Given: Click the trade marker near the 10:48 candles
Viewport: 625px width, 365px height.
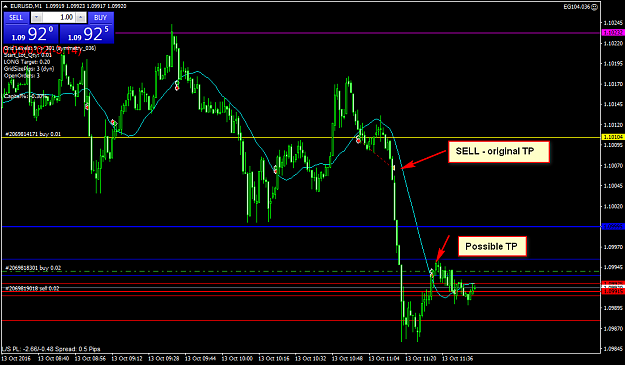Looking at the screenshot, I should coord(358,139).
